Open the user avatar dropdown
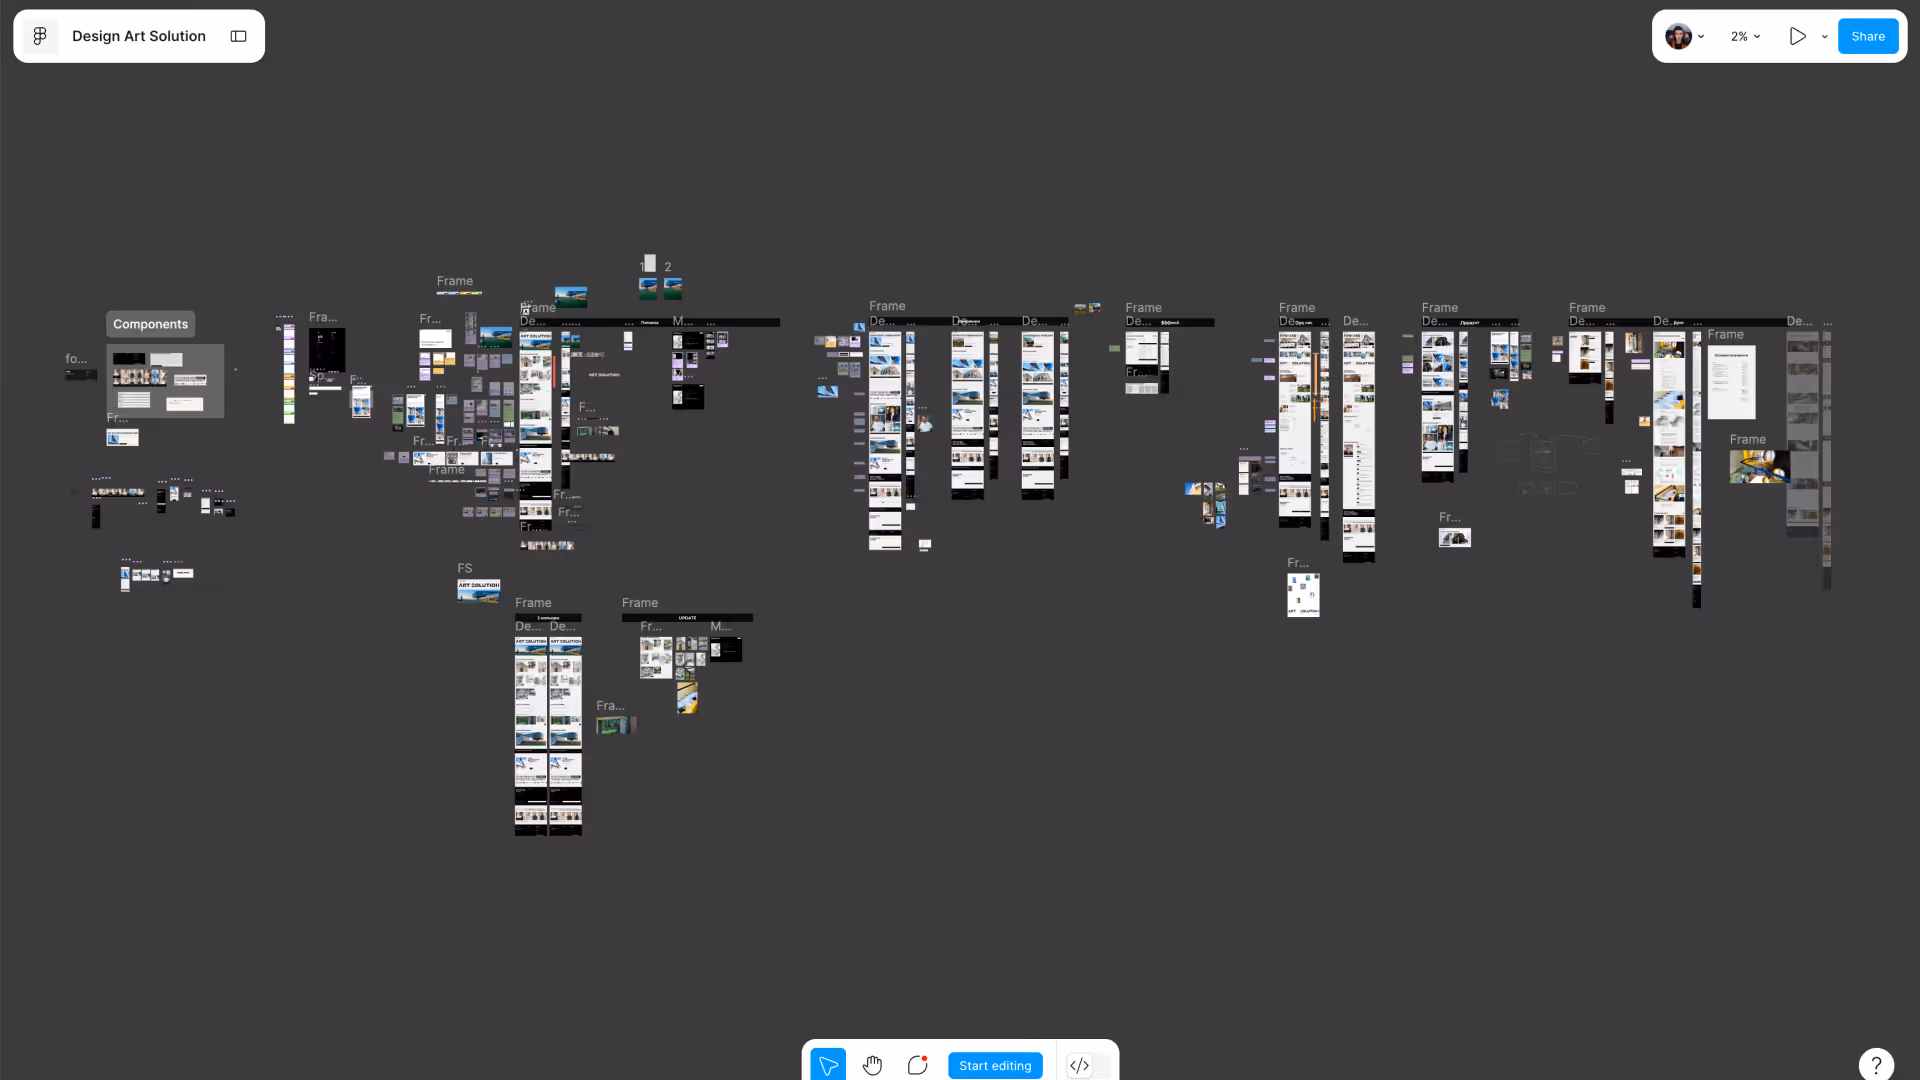The width and height of the screenshot is (1920, 1080). click(x=1684, y=36)
